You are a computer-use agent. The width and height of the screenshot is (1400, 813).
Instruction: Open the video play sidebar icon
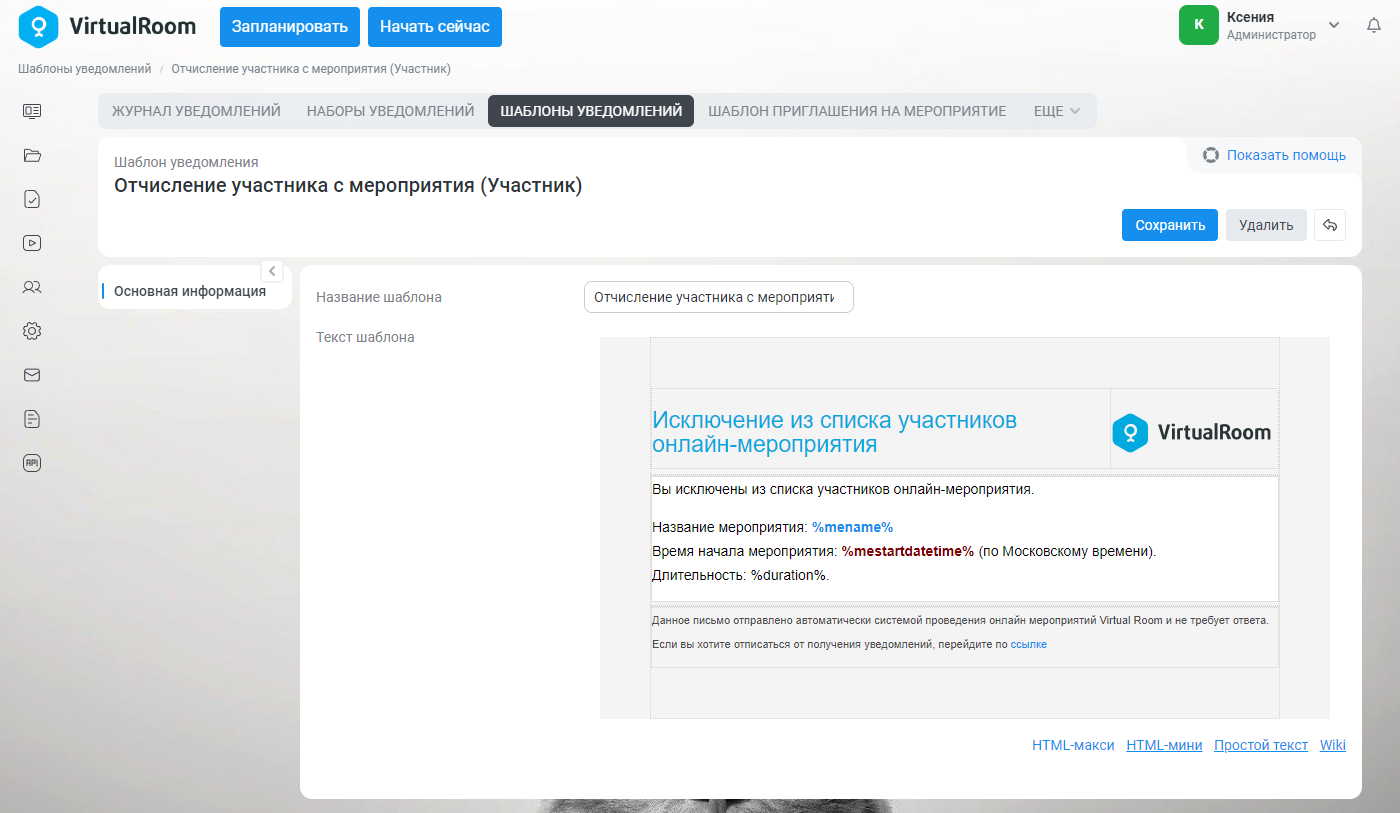[32, 242]
